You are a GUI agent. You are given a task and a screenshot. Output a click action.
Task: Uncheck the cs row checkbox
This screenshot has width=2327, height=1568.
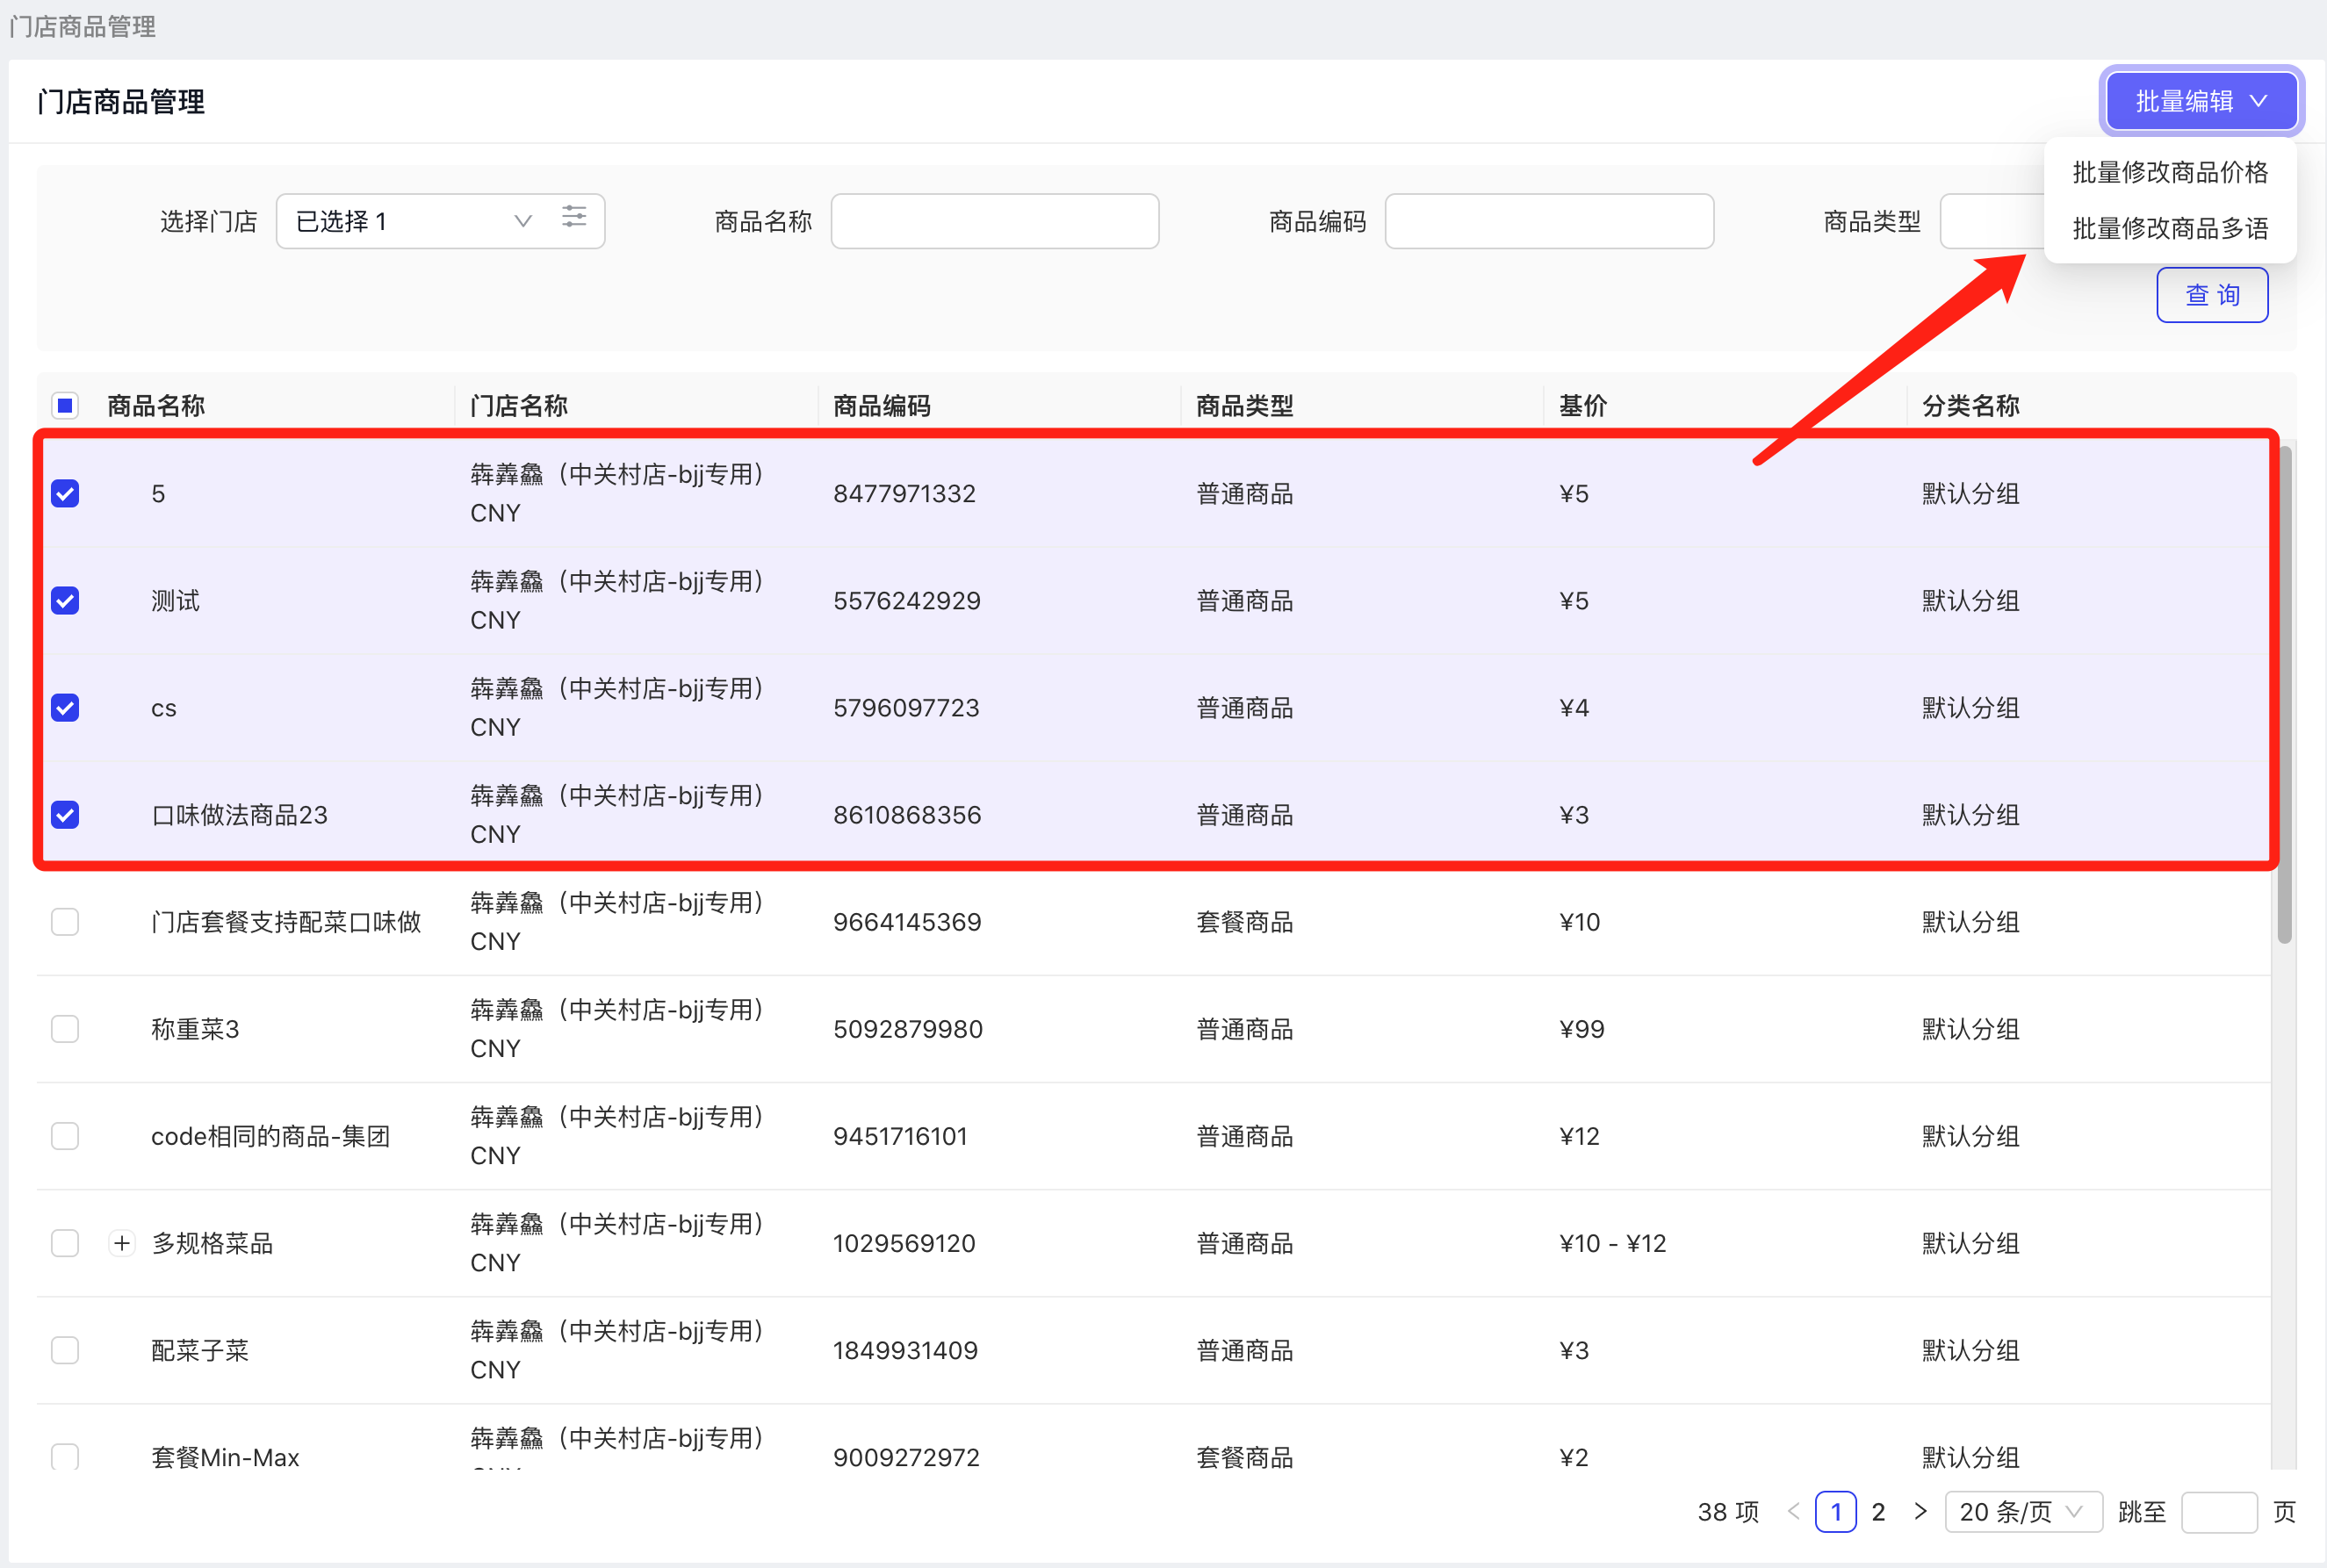point(65,707)
